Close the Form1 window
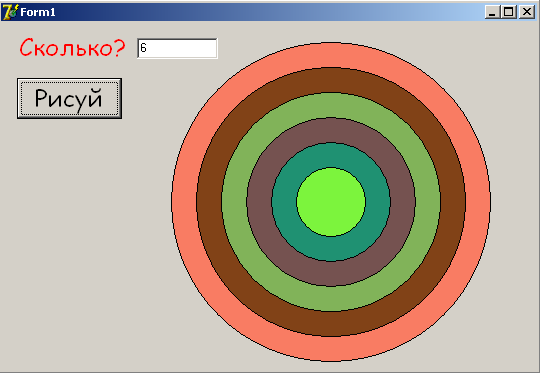The image size is (540, 374). click(527, 12)
